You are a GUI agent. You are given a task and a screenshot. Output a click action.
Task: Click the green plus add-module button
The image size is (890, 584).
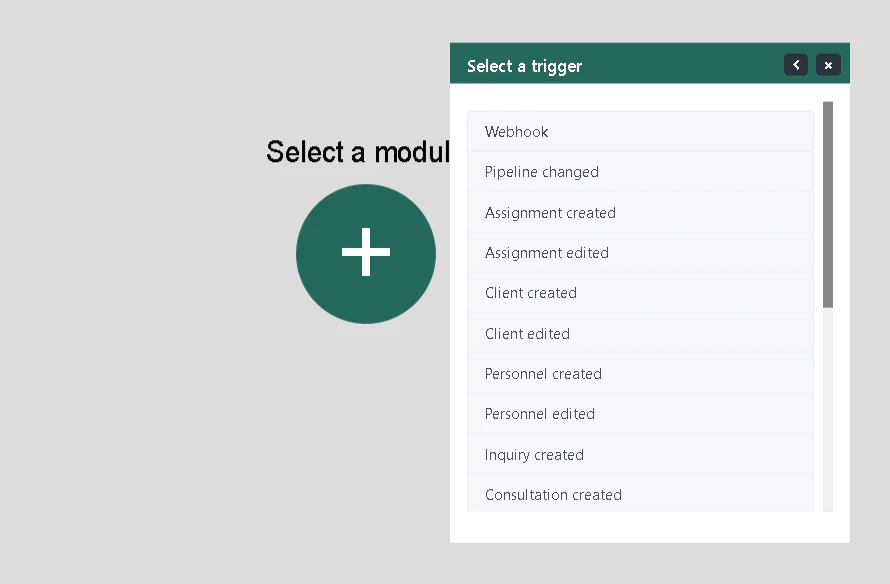tap(366, 254)
